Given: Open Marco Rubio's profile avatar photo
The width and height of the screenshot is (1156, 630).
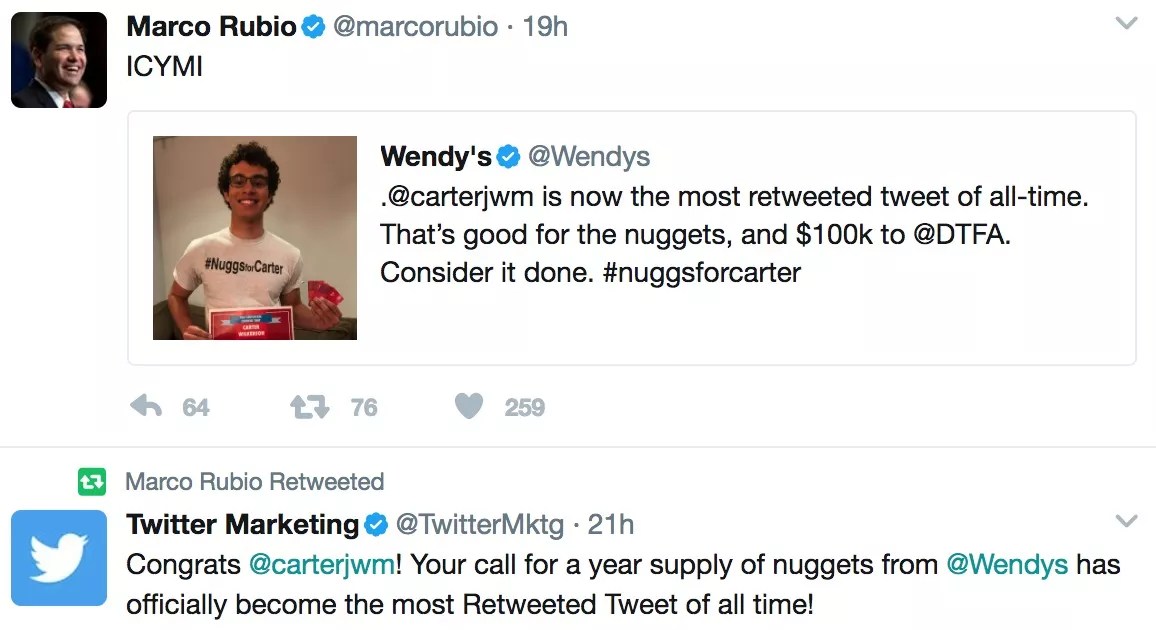Looking at the screenshot, I should 59,60.
